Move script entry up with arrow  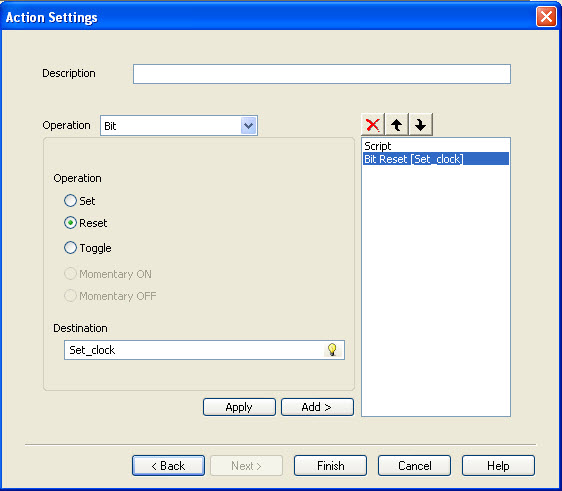[x=397, y=125]
